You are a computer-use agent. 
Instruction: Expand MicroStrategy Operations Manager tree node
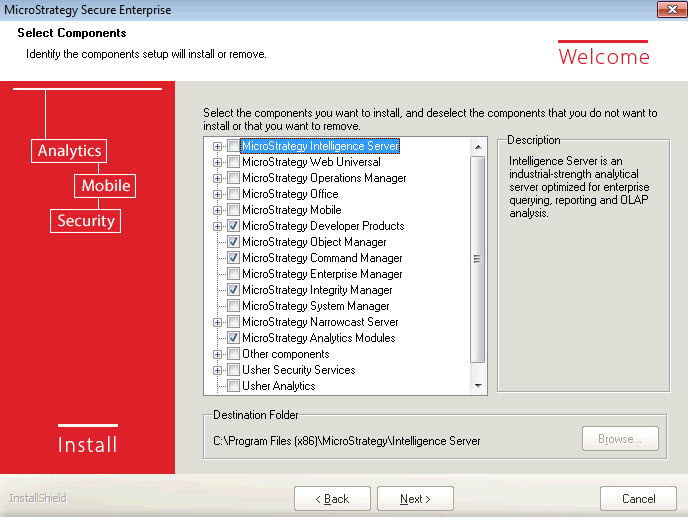(217, 178)
